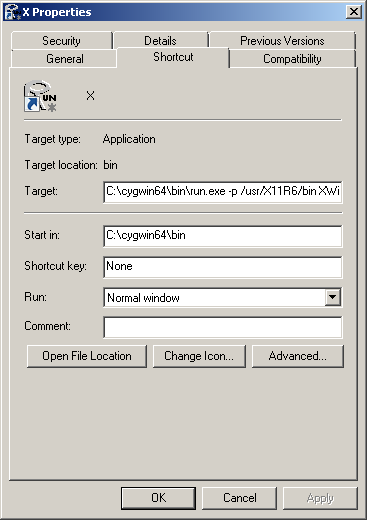Click into the Target field
The image size is (367, 520).
tap(223, 192)
